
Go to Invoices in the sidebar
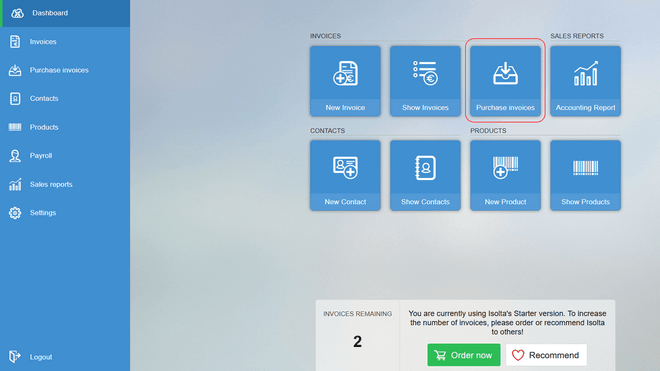(65, 42)
